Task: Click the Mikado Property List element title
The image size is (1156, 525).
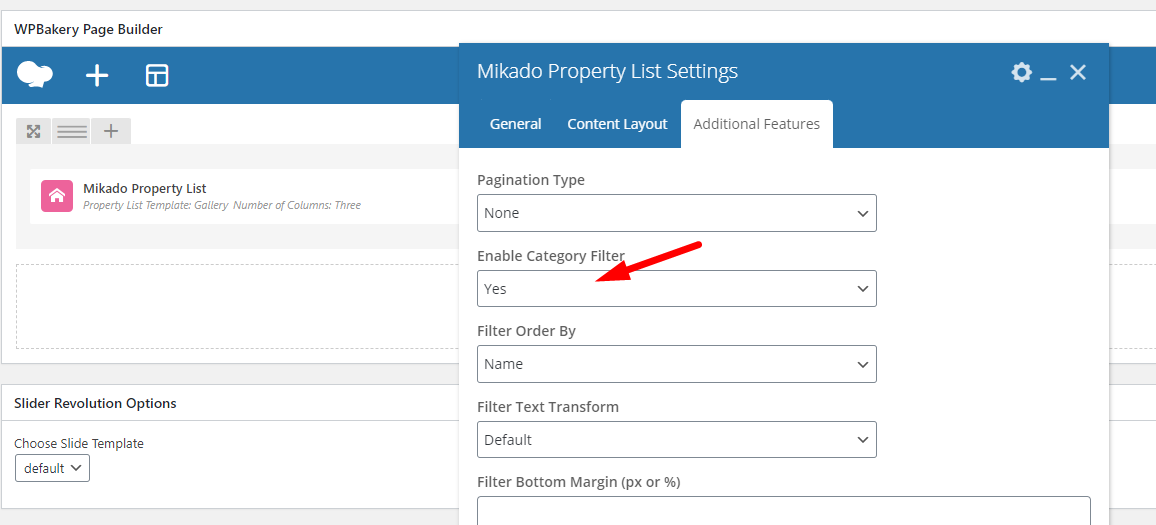Action: click(x=144, y=188)
